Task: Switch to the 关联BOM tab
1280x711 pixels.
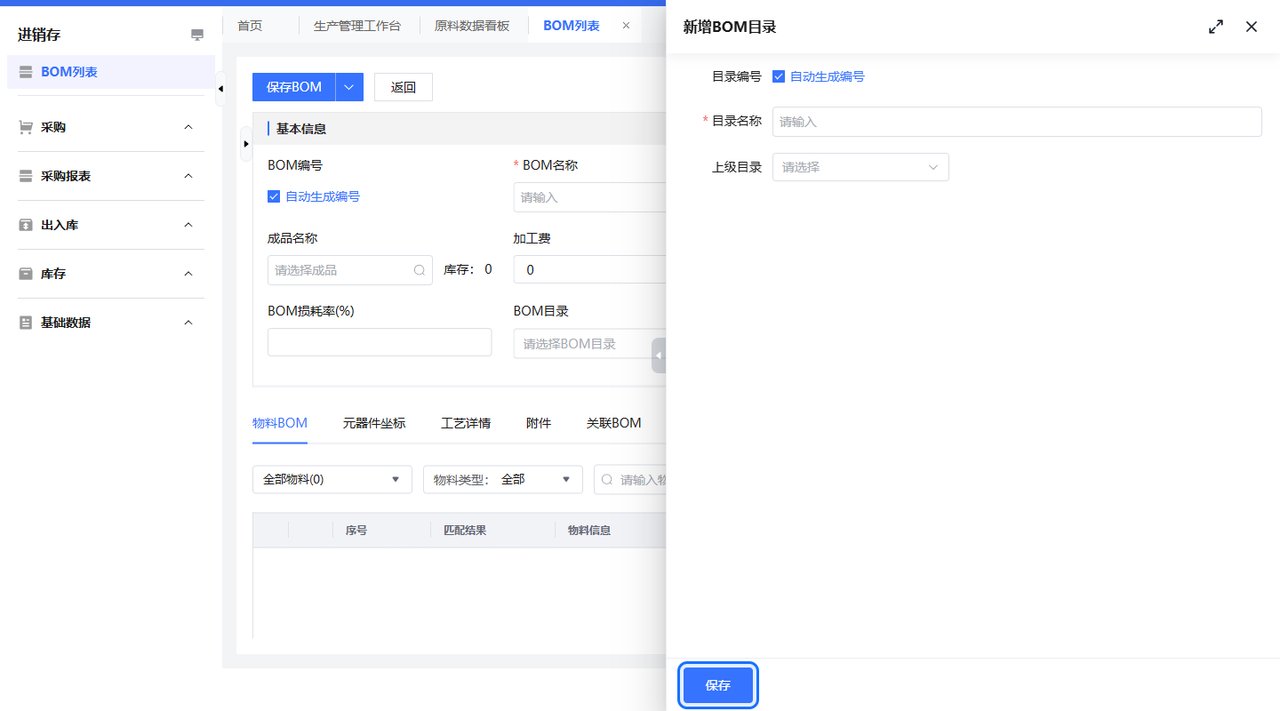Action: click(x=613, y=423)
